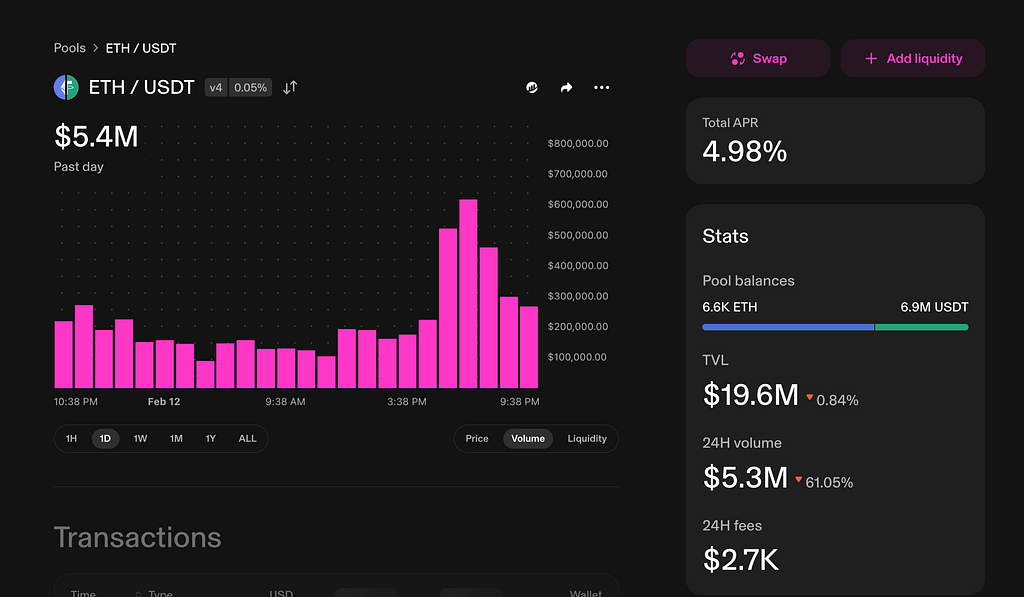Sort transactions by the Time column
This screenshot has width=1024, height=597.
tap(83, 593)
